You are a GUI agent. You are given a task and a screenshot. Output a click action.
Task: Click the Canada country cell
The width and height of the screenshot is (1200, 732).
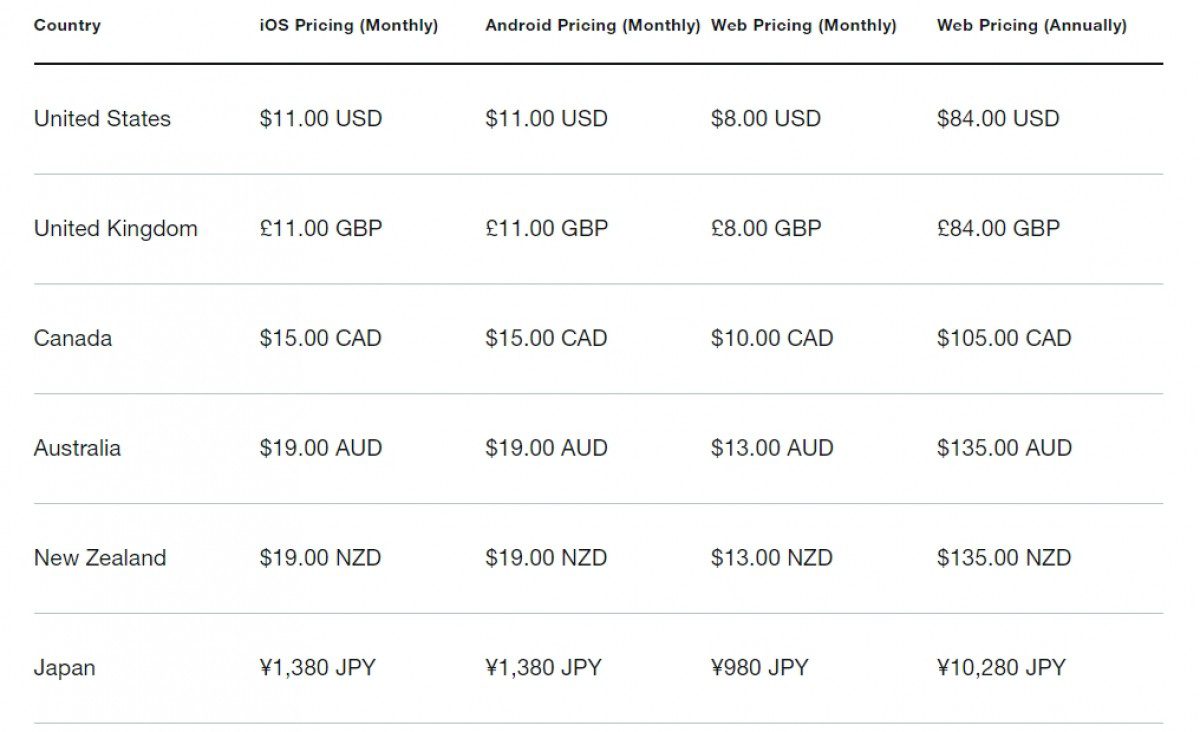coord(73,339)
